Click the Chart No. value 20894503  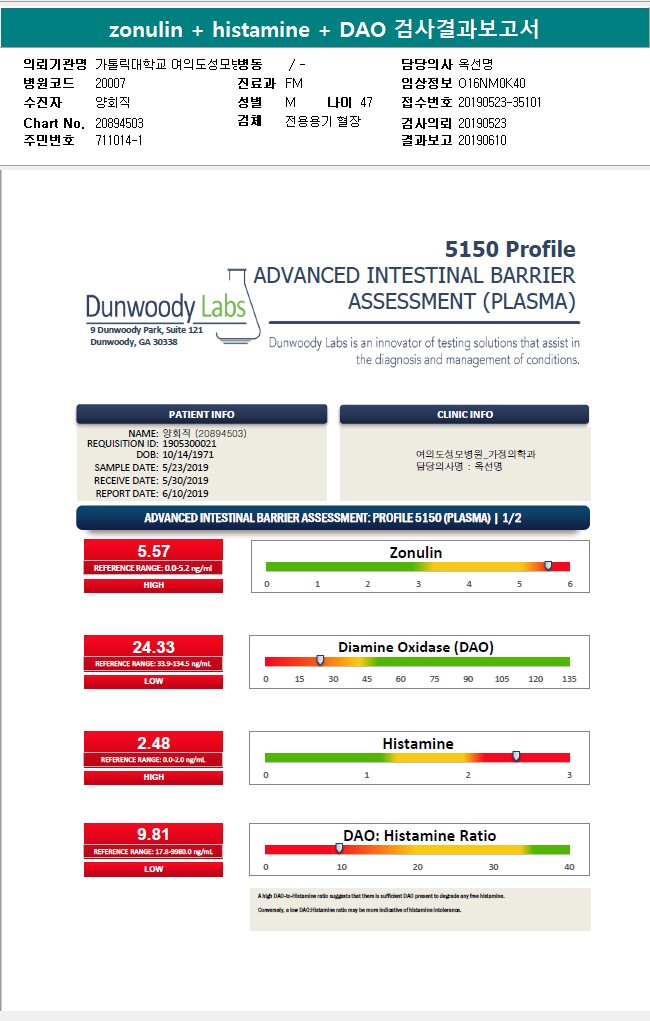click(x=119, y=123)
